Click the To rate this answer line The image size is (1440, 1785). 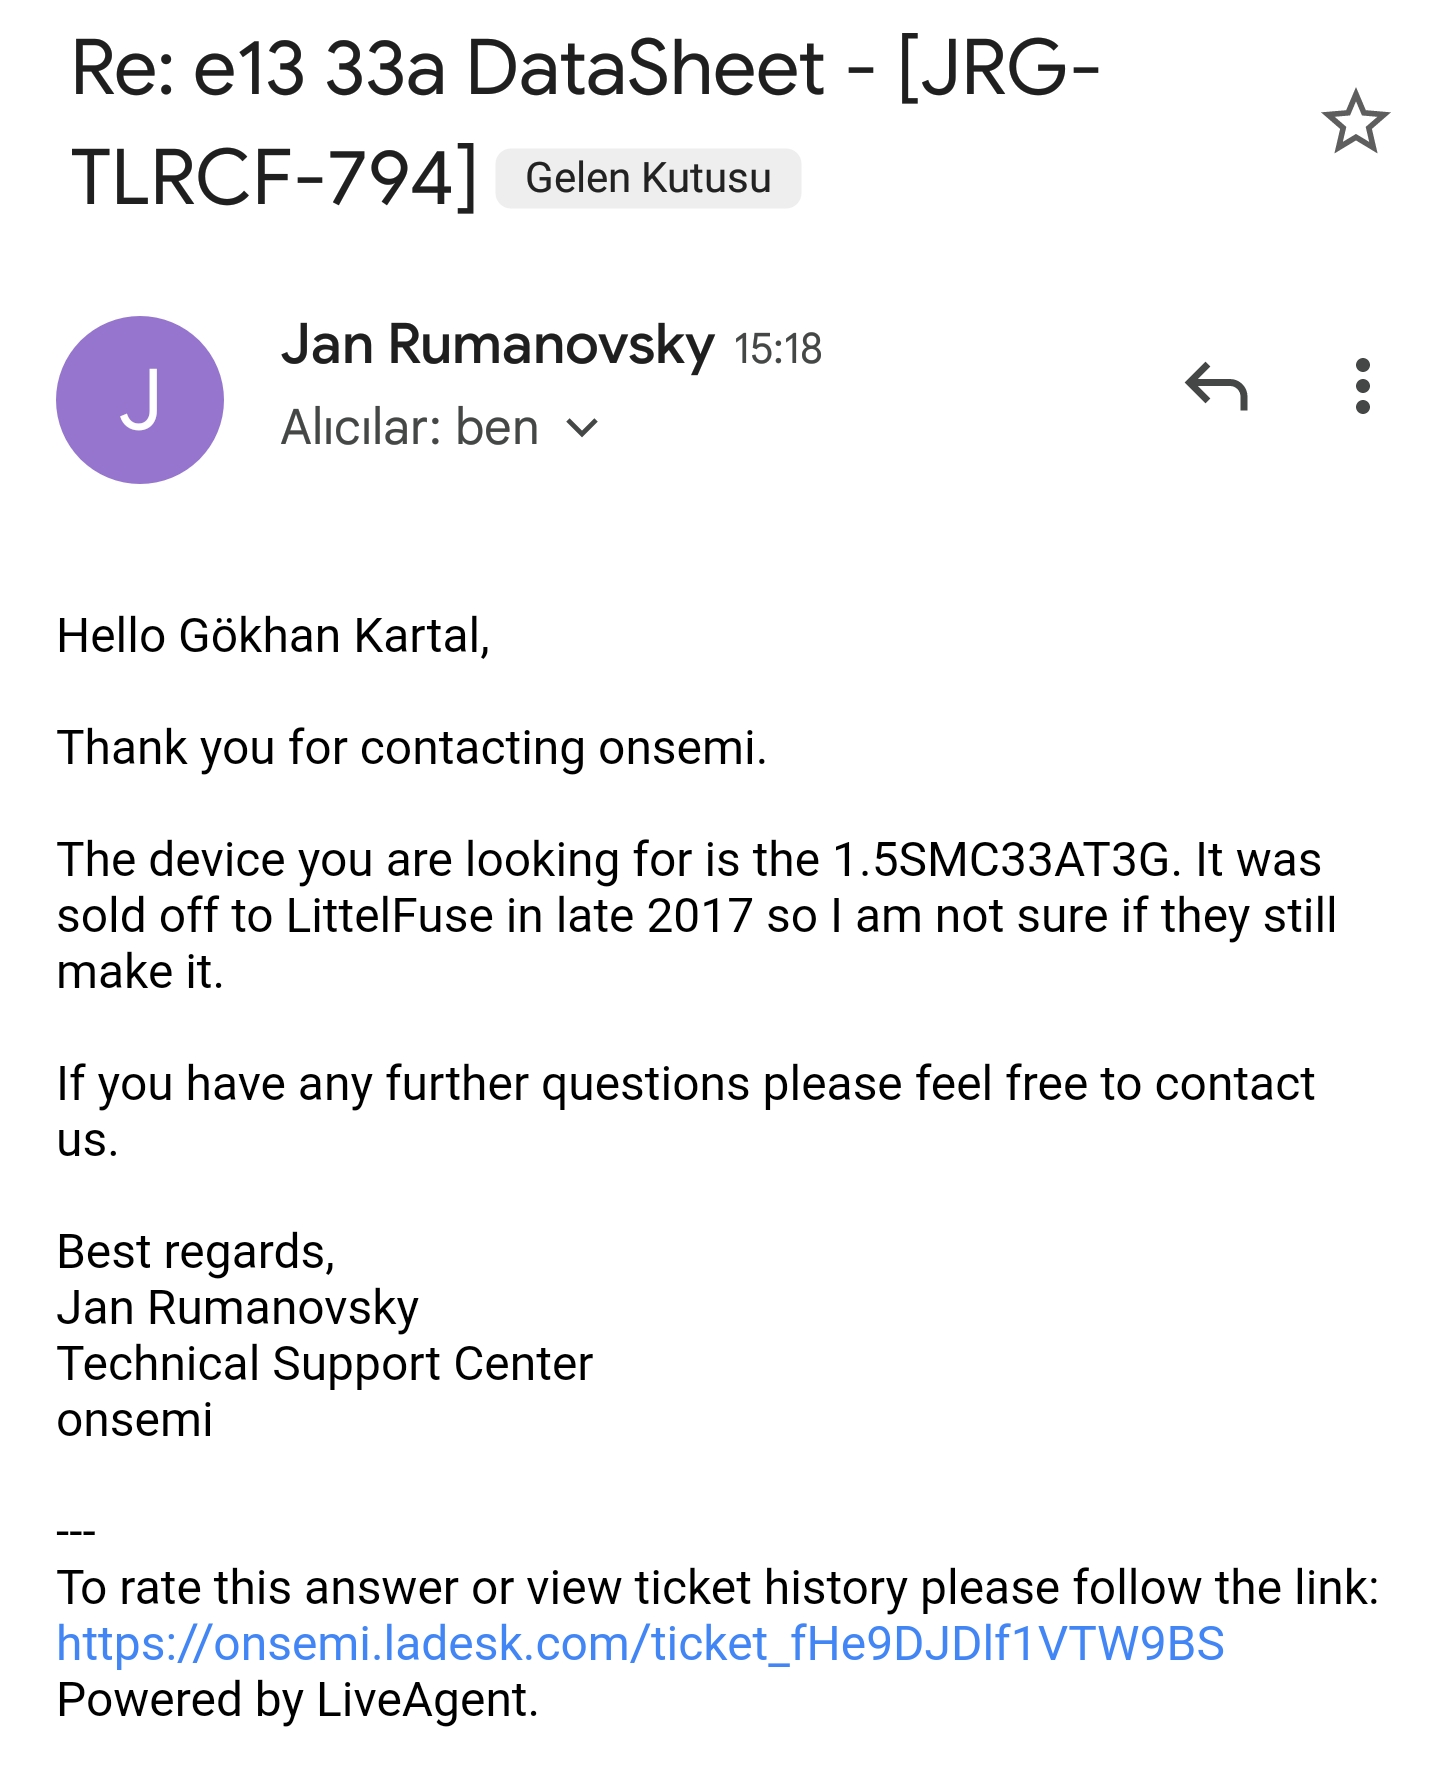click(717, 1588)
